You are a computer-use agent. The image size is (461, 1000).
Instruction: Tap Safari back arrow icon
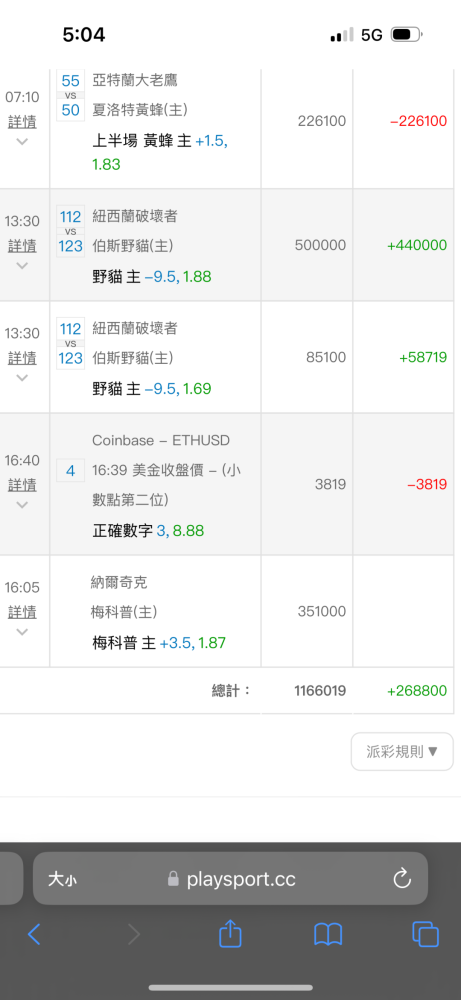pyautogui.click(x=34, y=934)
